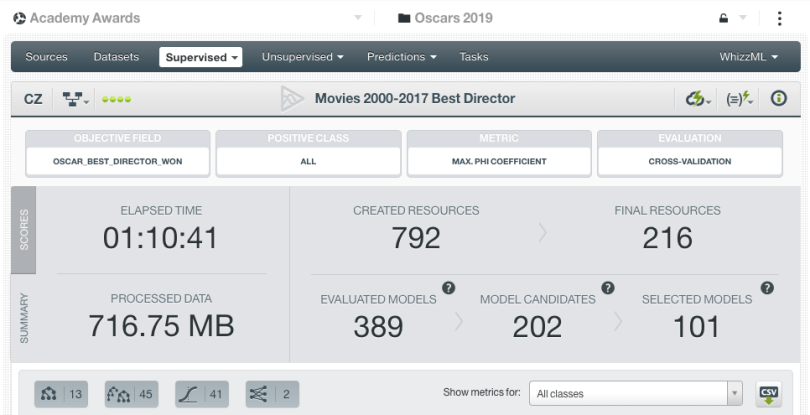The width and height of the screenshot is (810, 415).
Task: Show help for Selected Models
Action: (767, 288)
